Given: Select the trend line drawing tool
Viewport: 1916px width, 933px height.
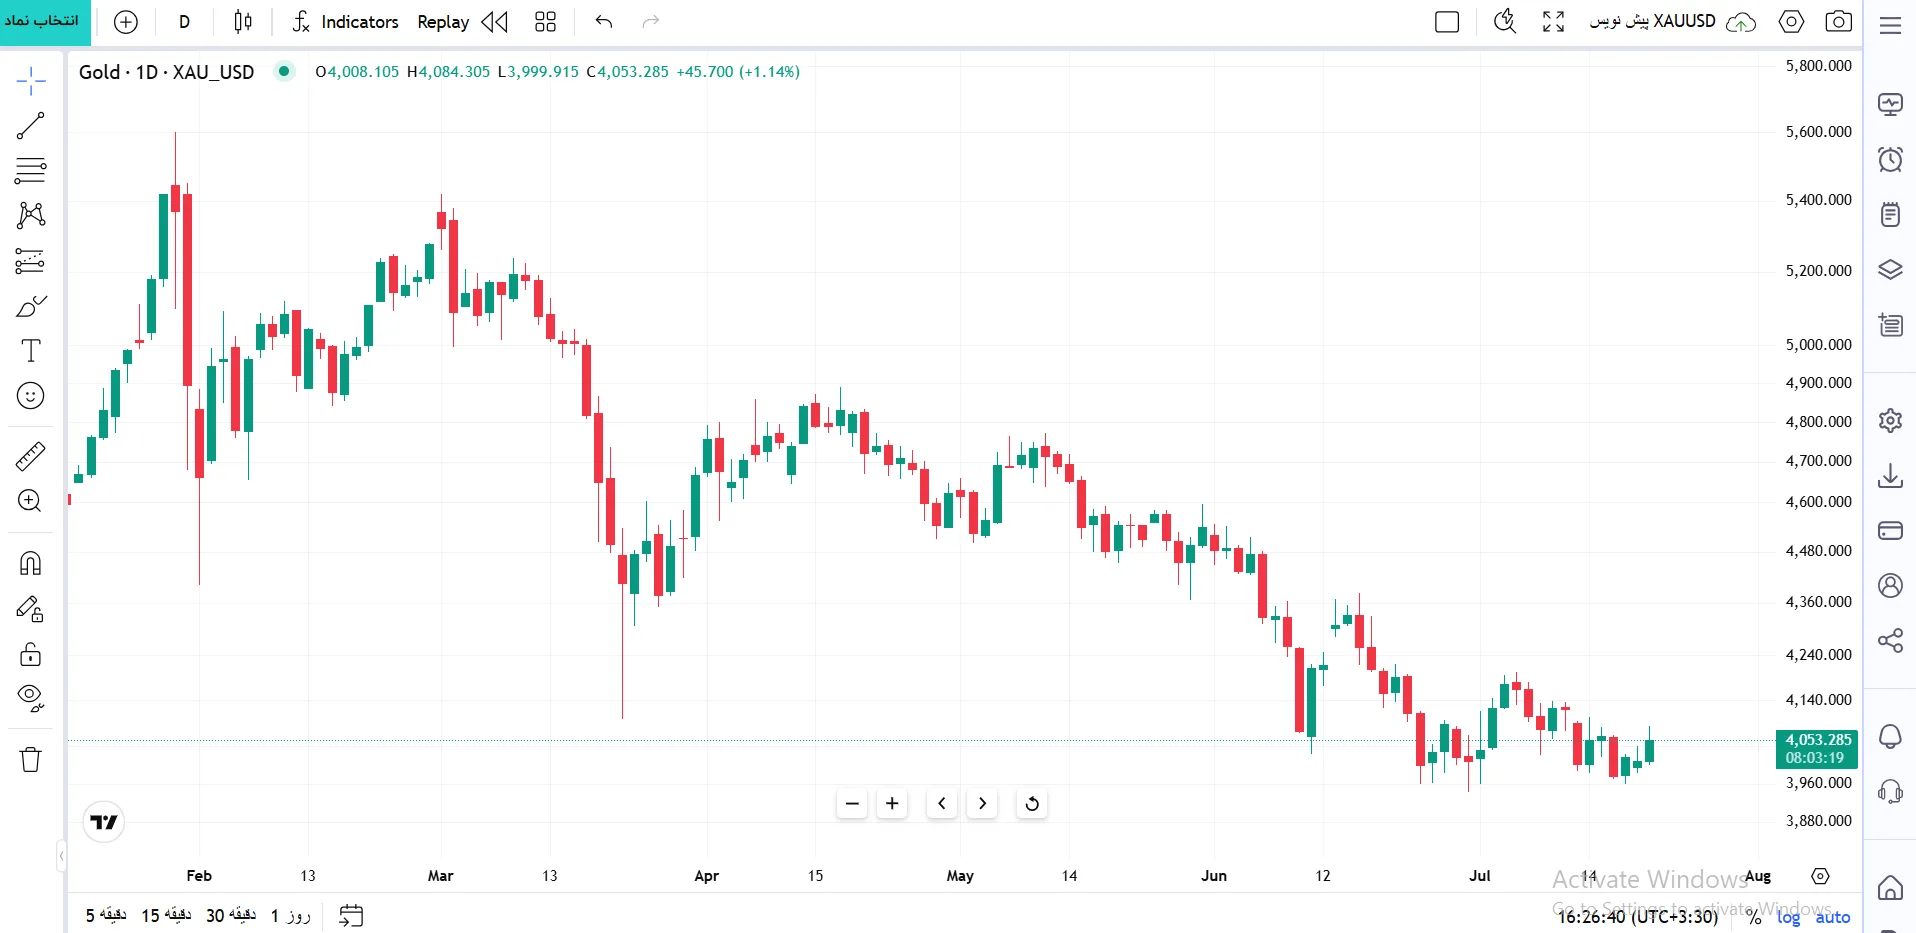Looking at the screenshot, I should pos(31,125).
